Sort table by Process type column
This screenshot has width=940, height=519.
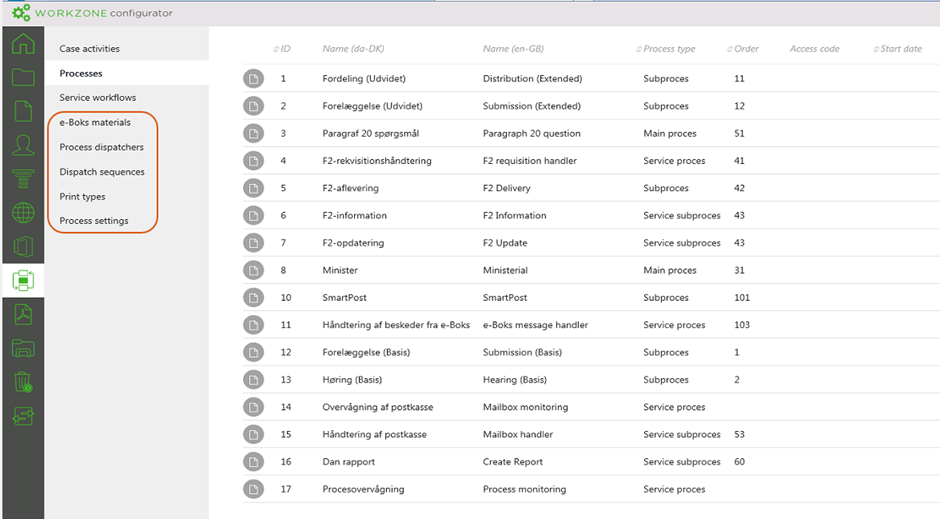[x=666, y=49]
